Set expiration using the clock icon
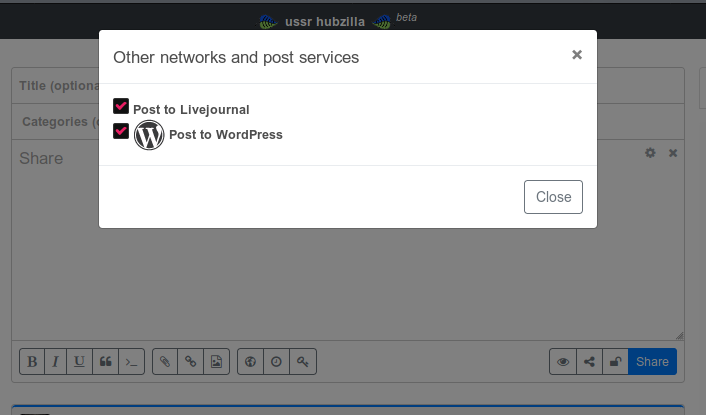The width and height of the screenshot is (706, 415). pyautogui.click(x=276, y=361)
